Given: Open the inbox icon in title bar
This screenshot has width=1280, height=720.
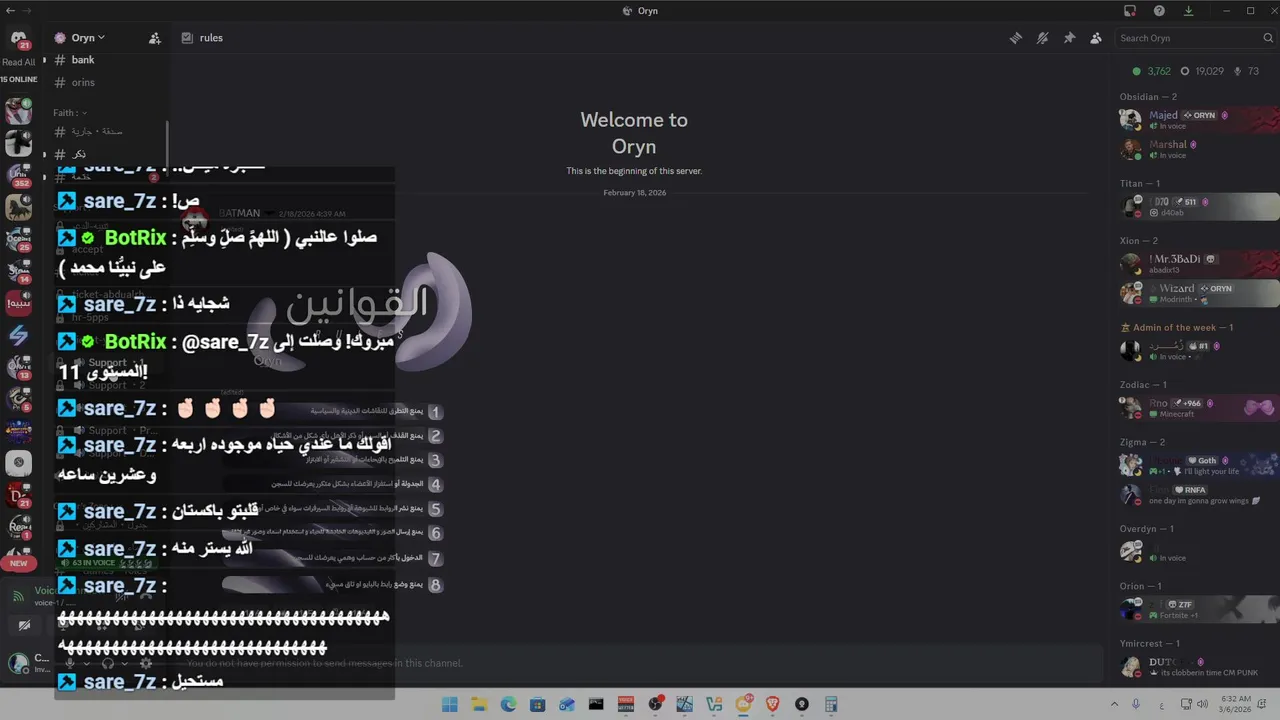Looking at the screenshot, I should 1130,11.
